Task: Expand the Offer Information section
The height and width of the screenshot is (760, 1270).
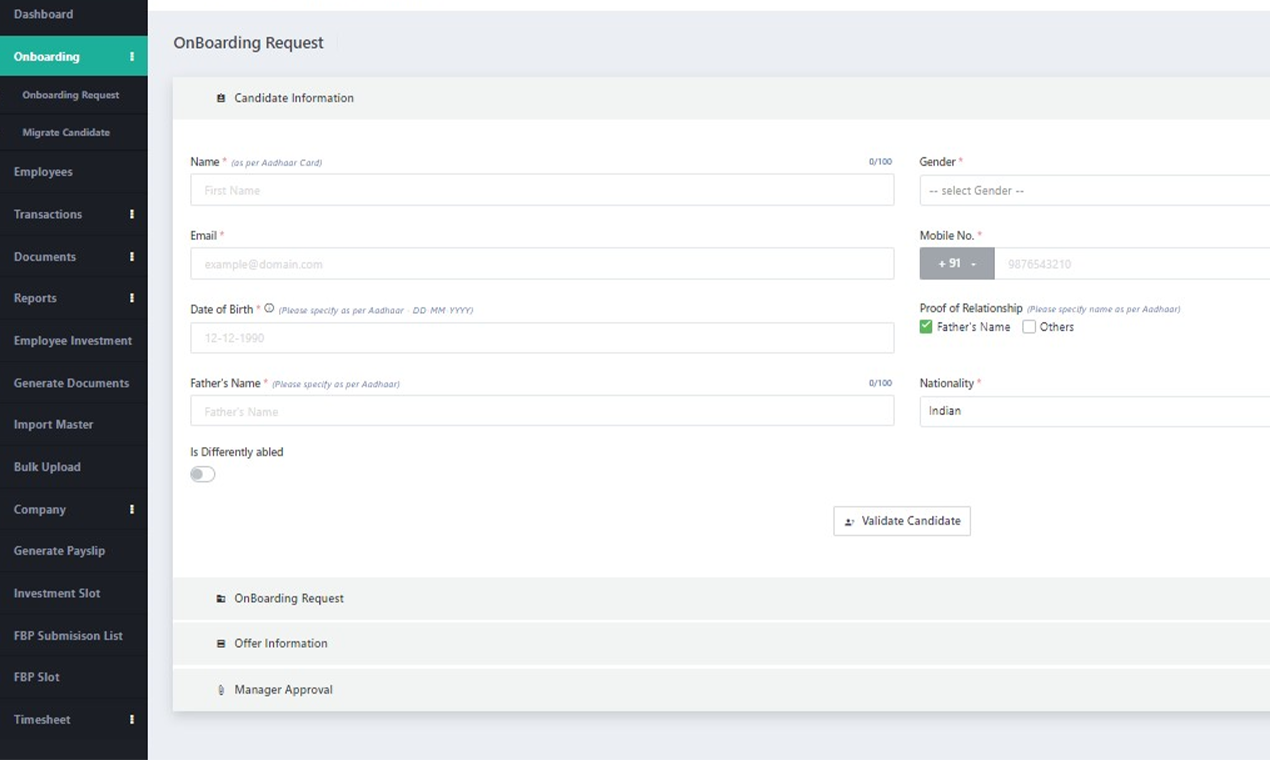Action: [x=721, y=643]
